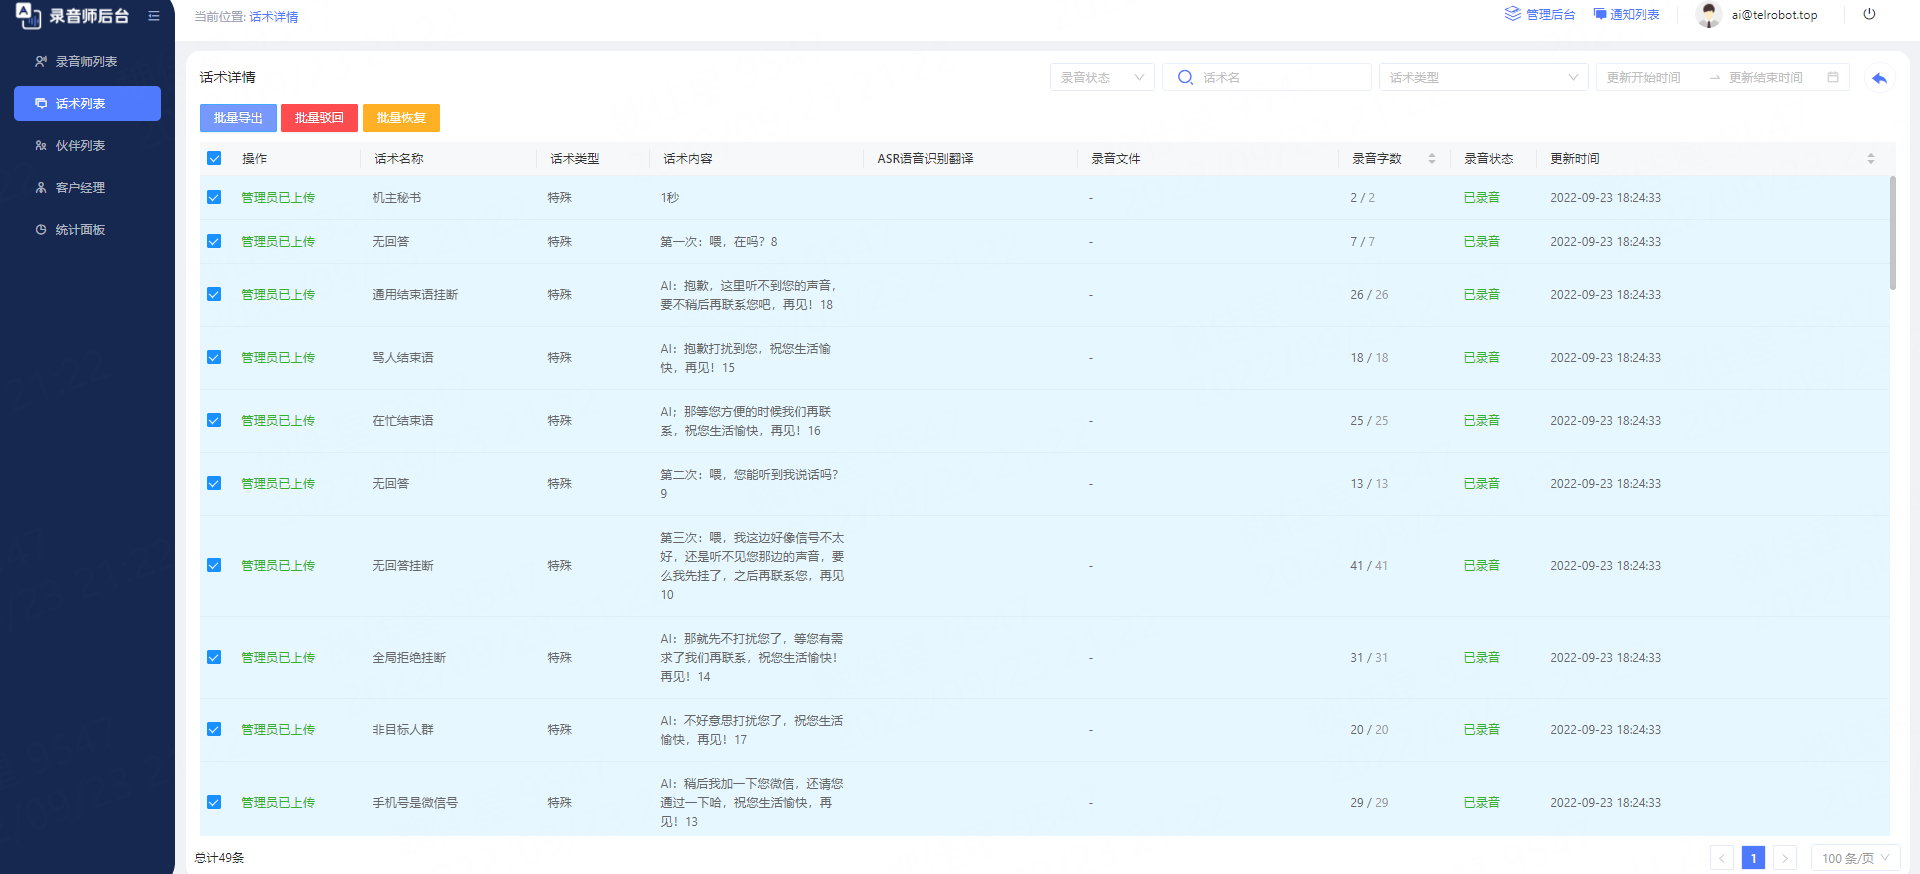Uncheck the 无回答挂断 row checkbox

[x=214, y=565]
